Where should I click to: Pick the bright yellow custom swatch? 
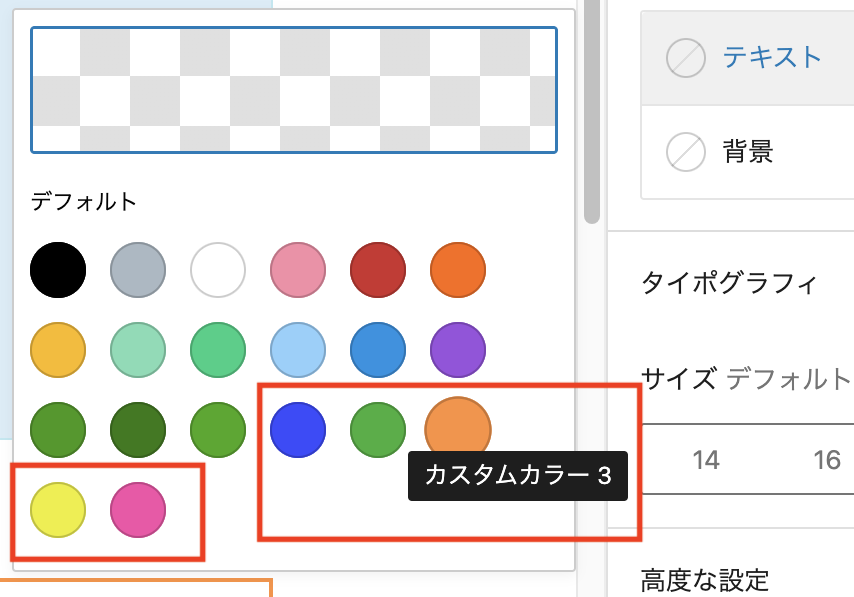58,509
